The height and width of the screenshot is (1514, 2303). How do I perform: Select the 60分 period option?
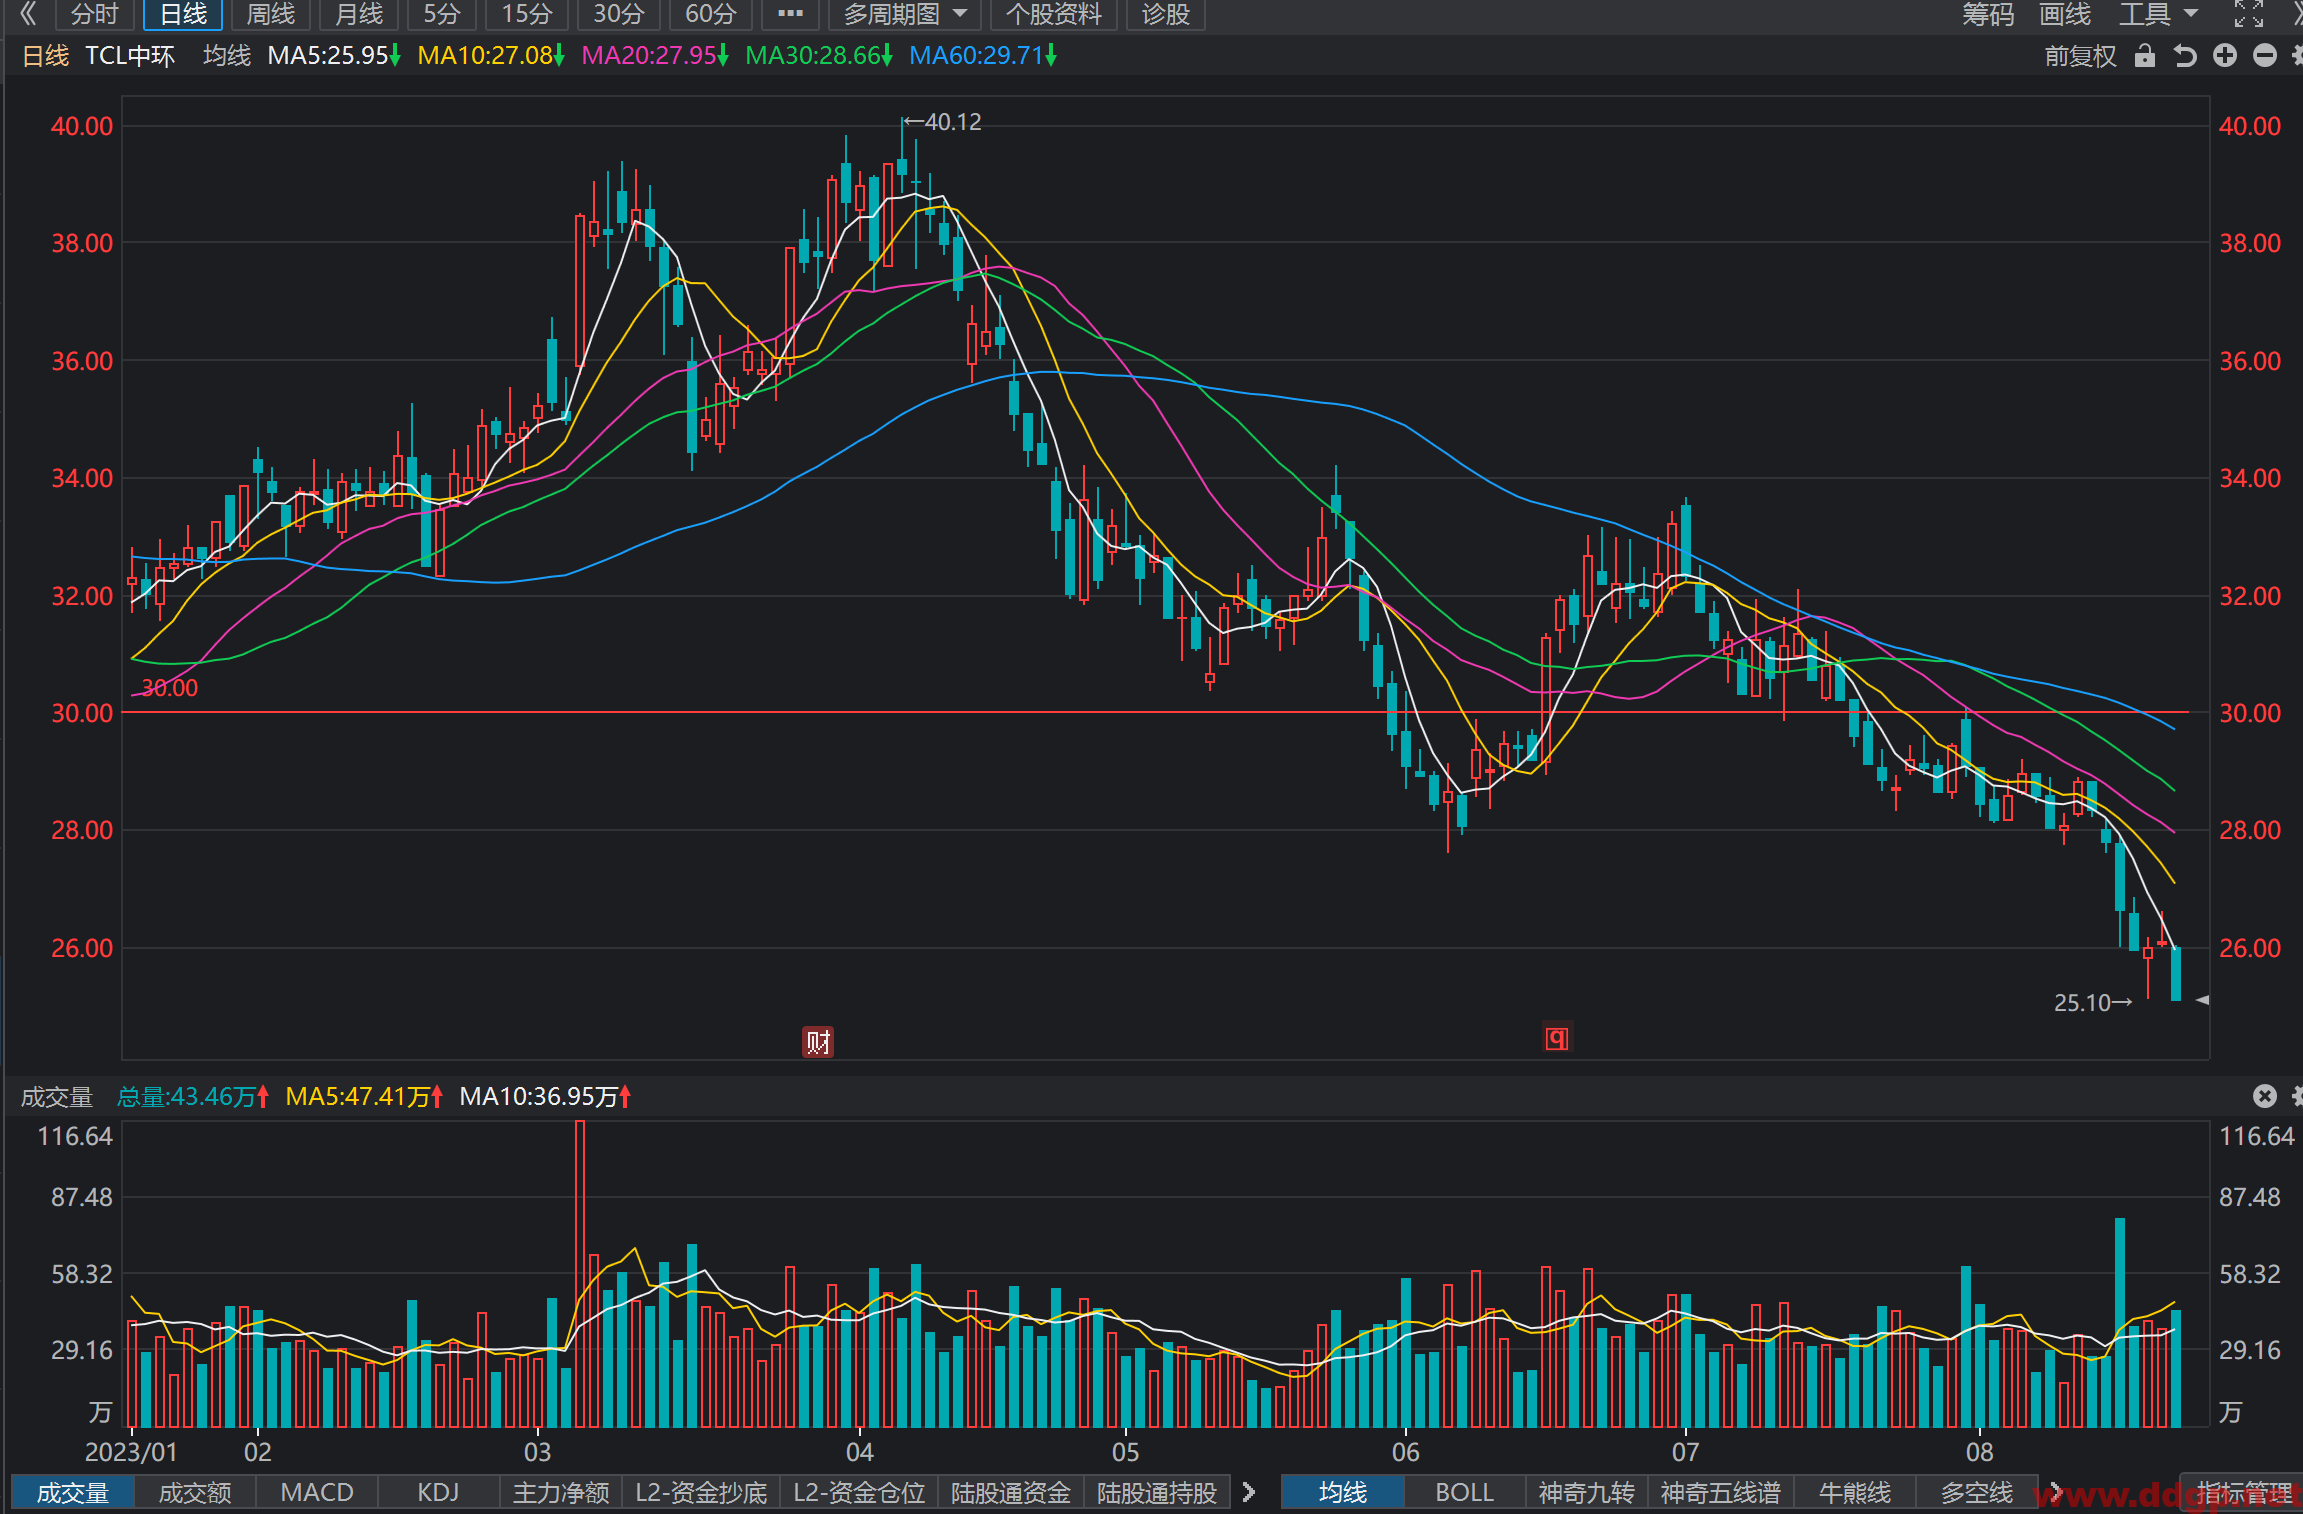[711, 14]
